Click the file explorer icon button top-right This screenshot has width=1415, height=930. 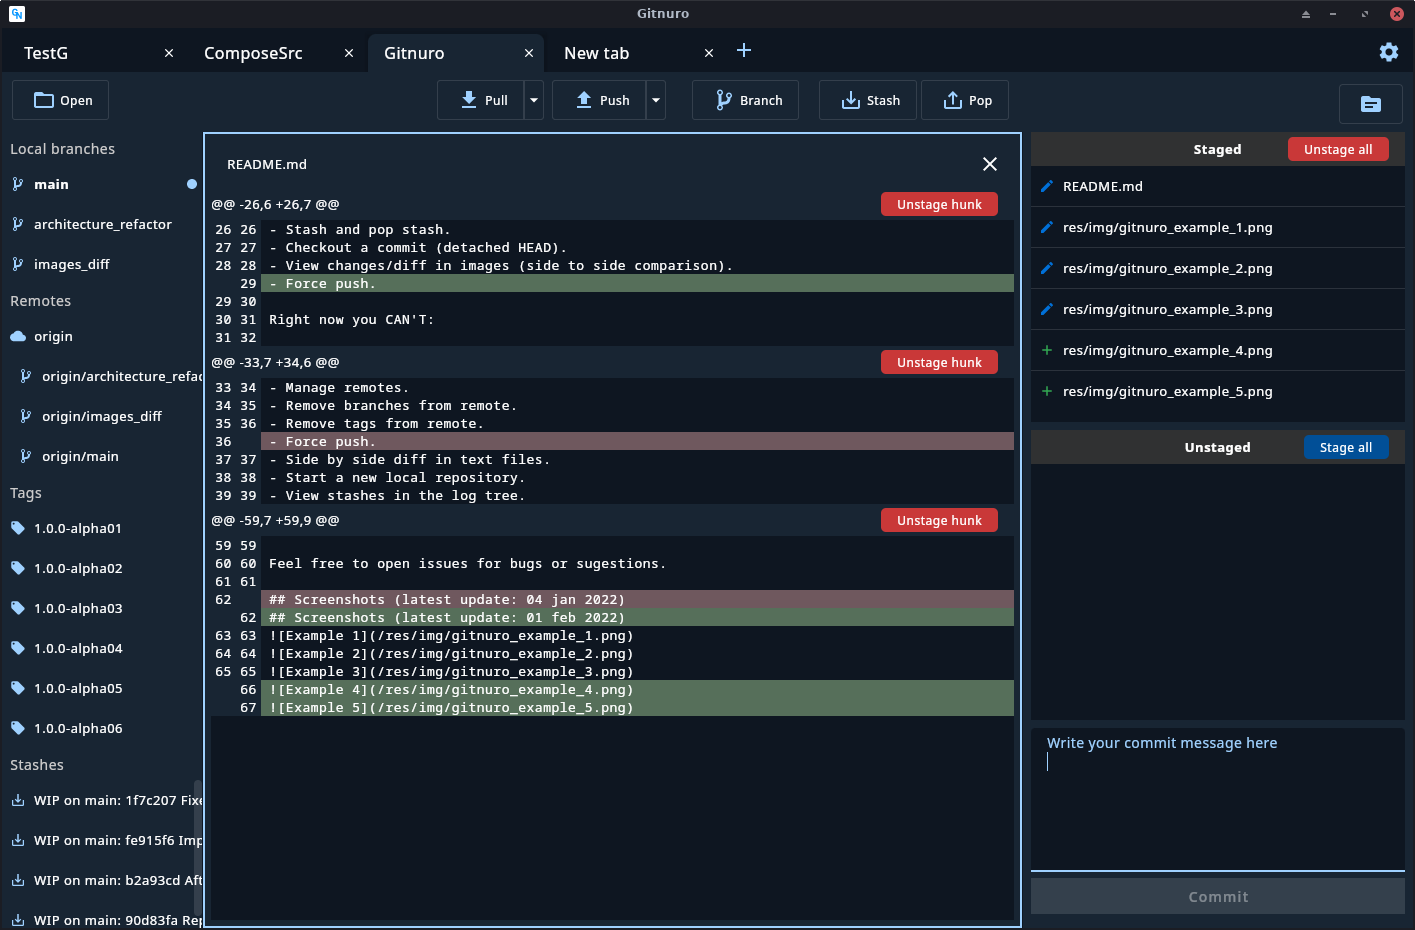pyautogui.click(x=1371, y=103)
